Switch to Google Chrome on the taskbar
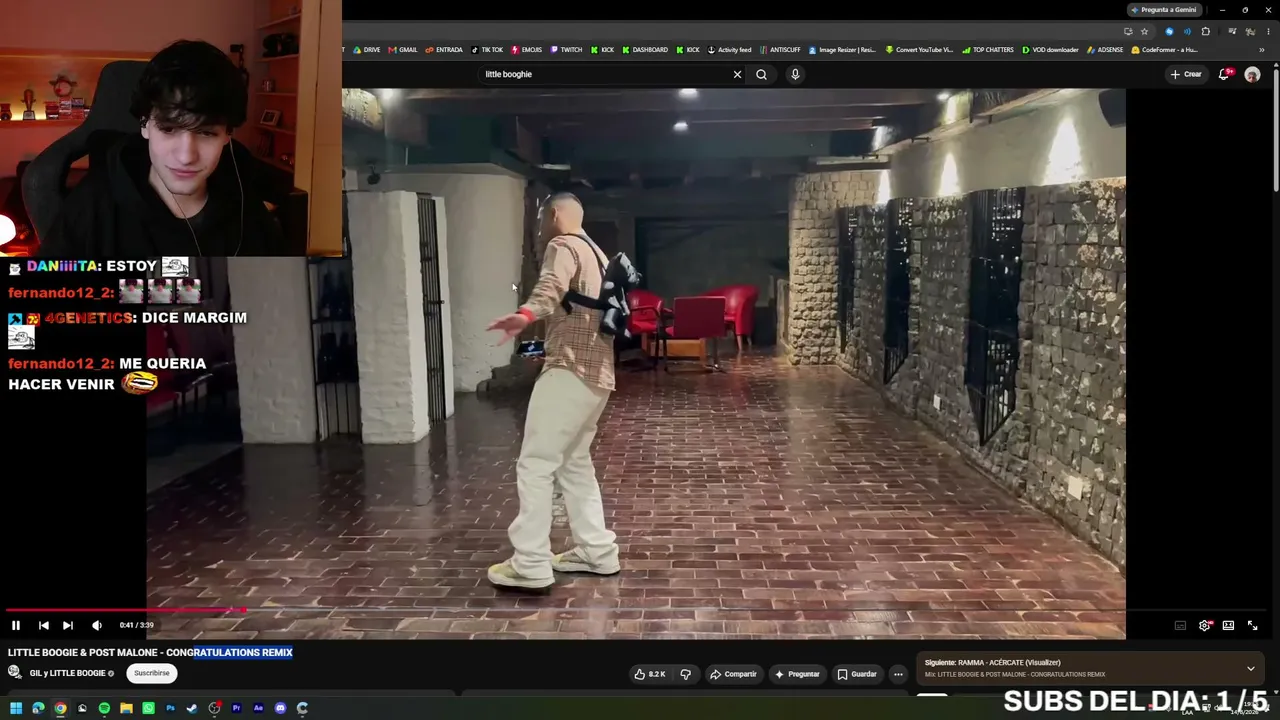This screenshot has width=1280, height=720. (x=60, y=709)
